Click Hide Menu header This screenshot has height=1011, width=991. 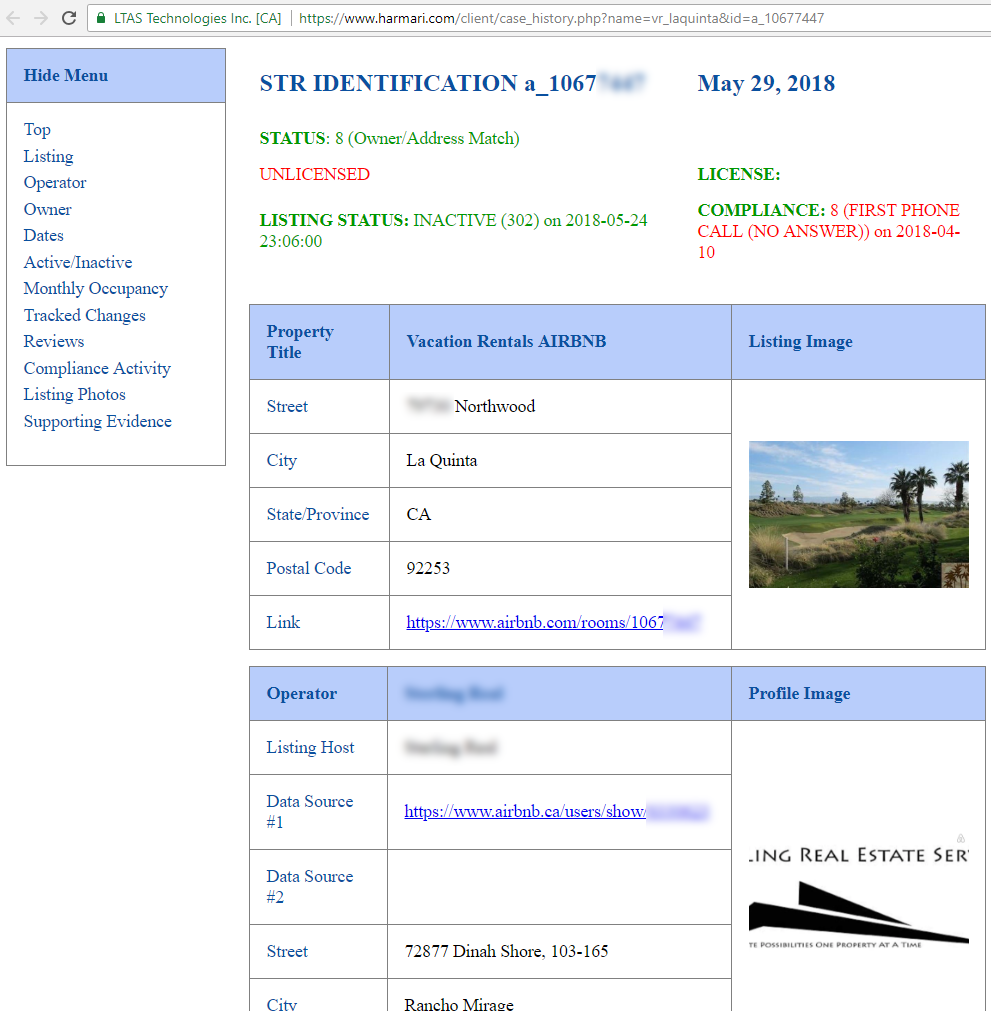116,75
